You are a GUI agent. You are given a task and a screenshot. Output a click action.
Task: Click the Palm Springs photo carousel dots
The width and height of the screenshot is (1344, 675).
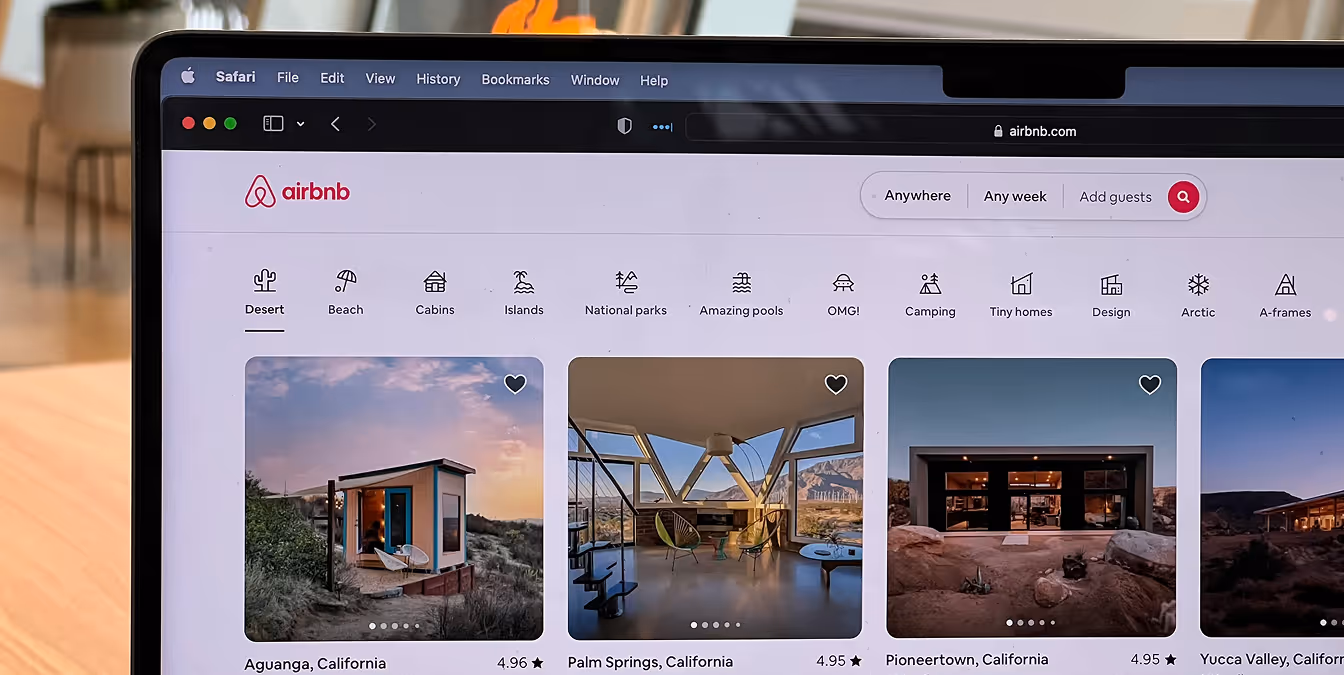coord(715,625)
